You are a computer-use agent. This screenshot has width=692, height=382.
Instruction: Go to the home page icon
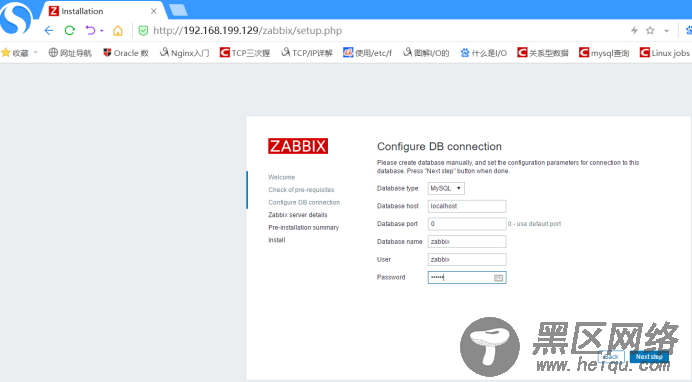tap(118, 30)
